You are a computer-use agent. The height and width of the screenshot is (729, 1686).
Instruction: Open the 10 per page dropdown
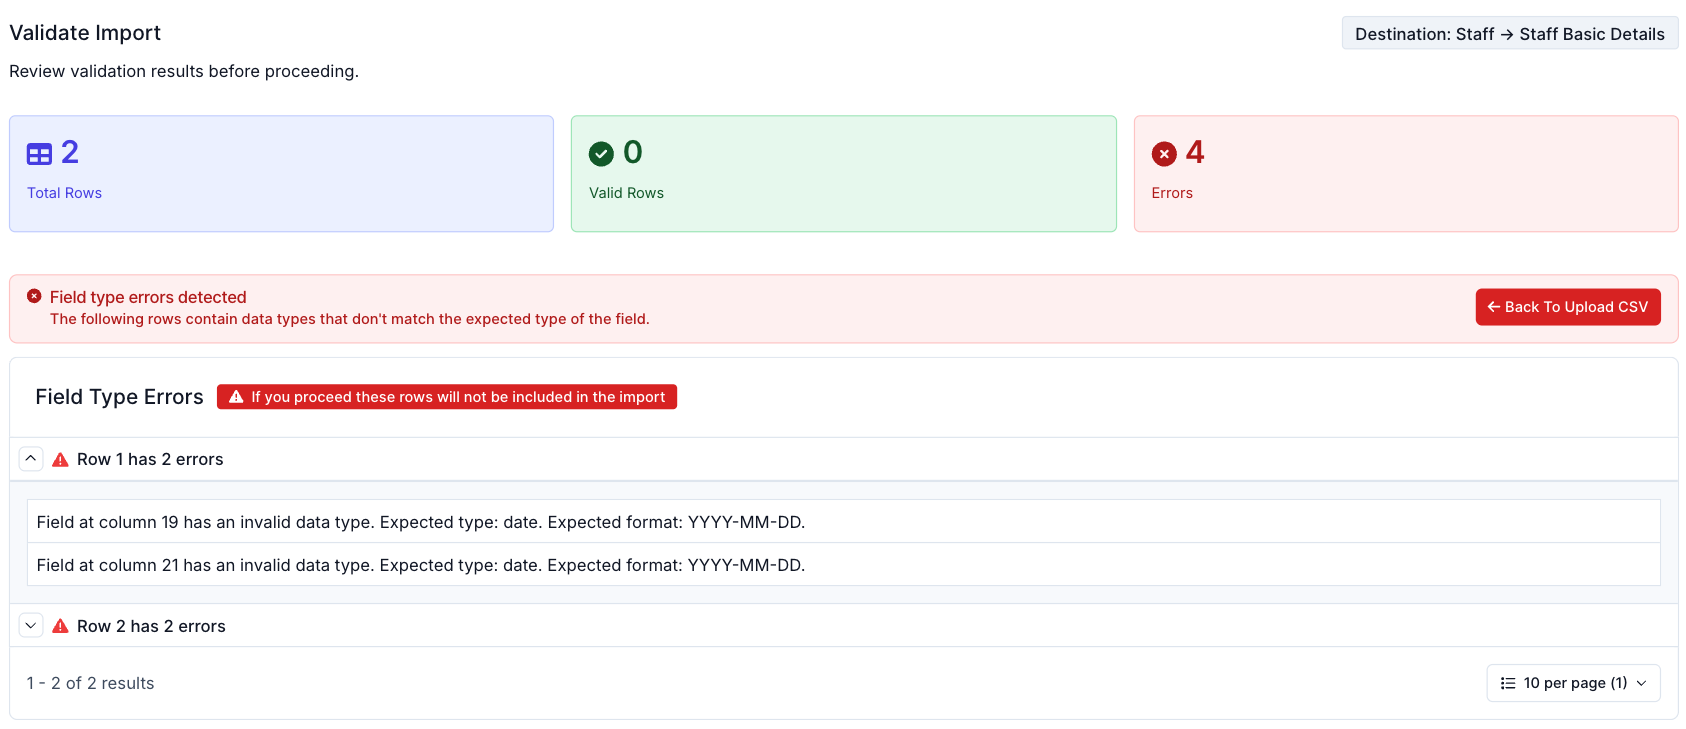coord(1573,683)
